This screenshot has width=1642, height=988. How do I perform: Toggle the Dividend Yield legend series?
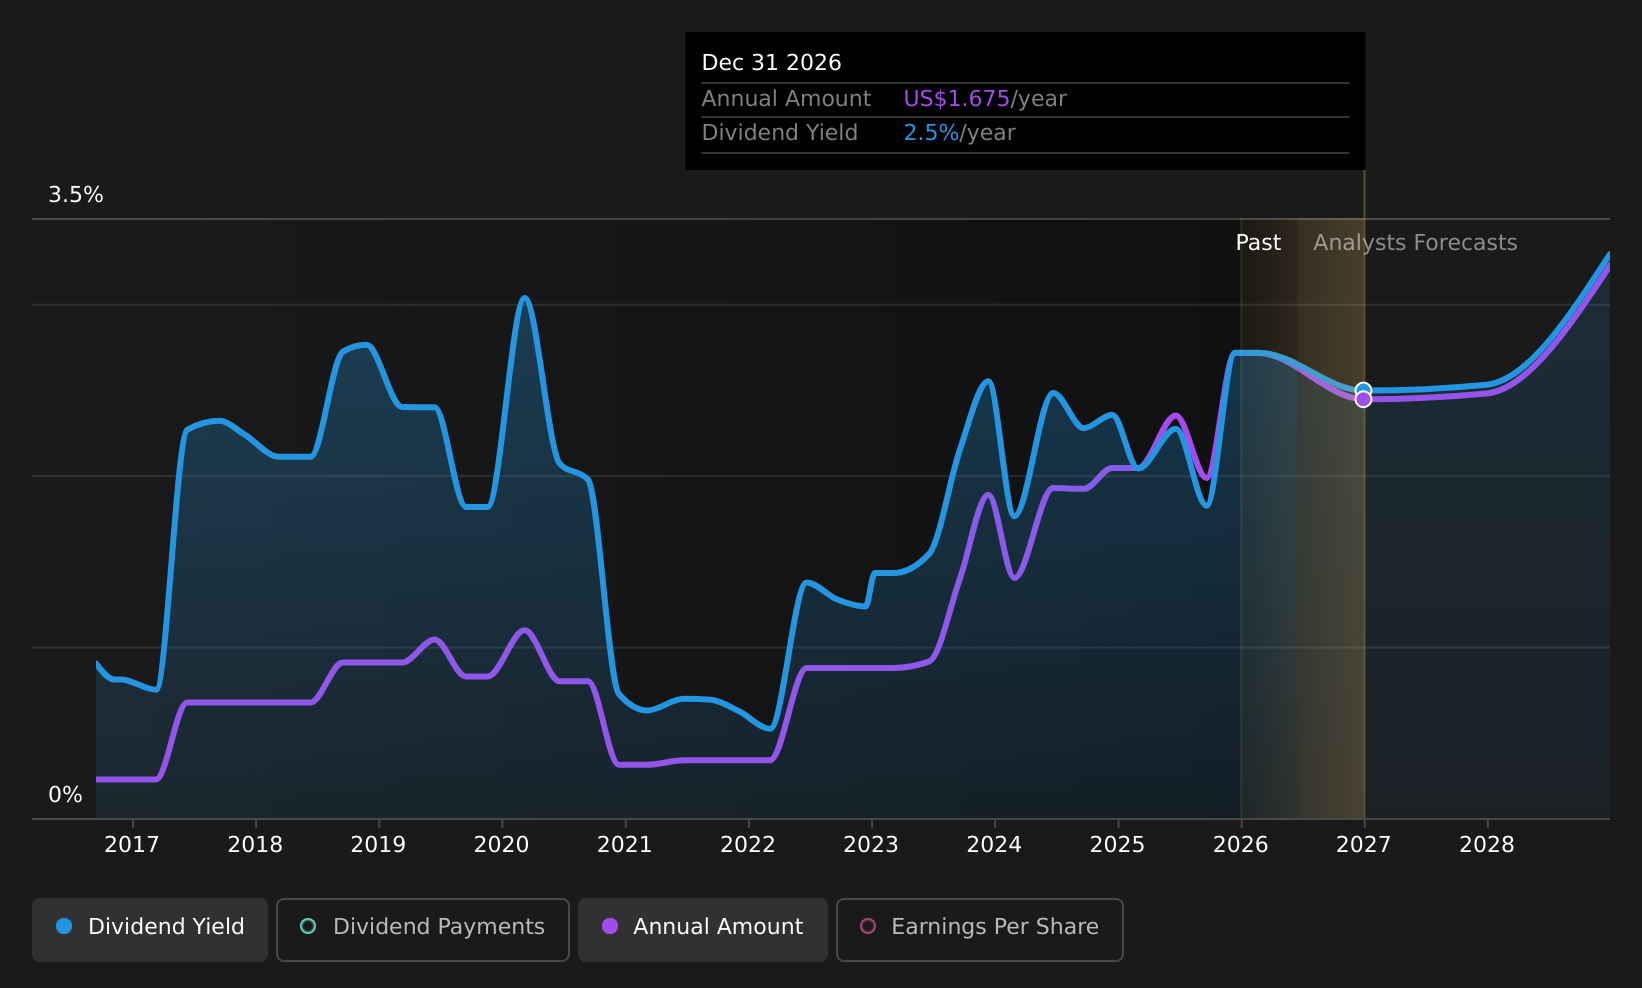[x=150, y=929]
